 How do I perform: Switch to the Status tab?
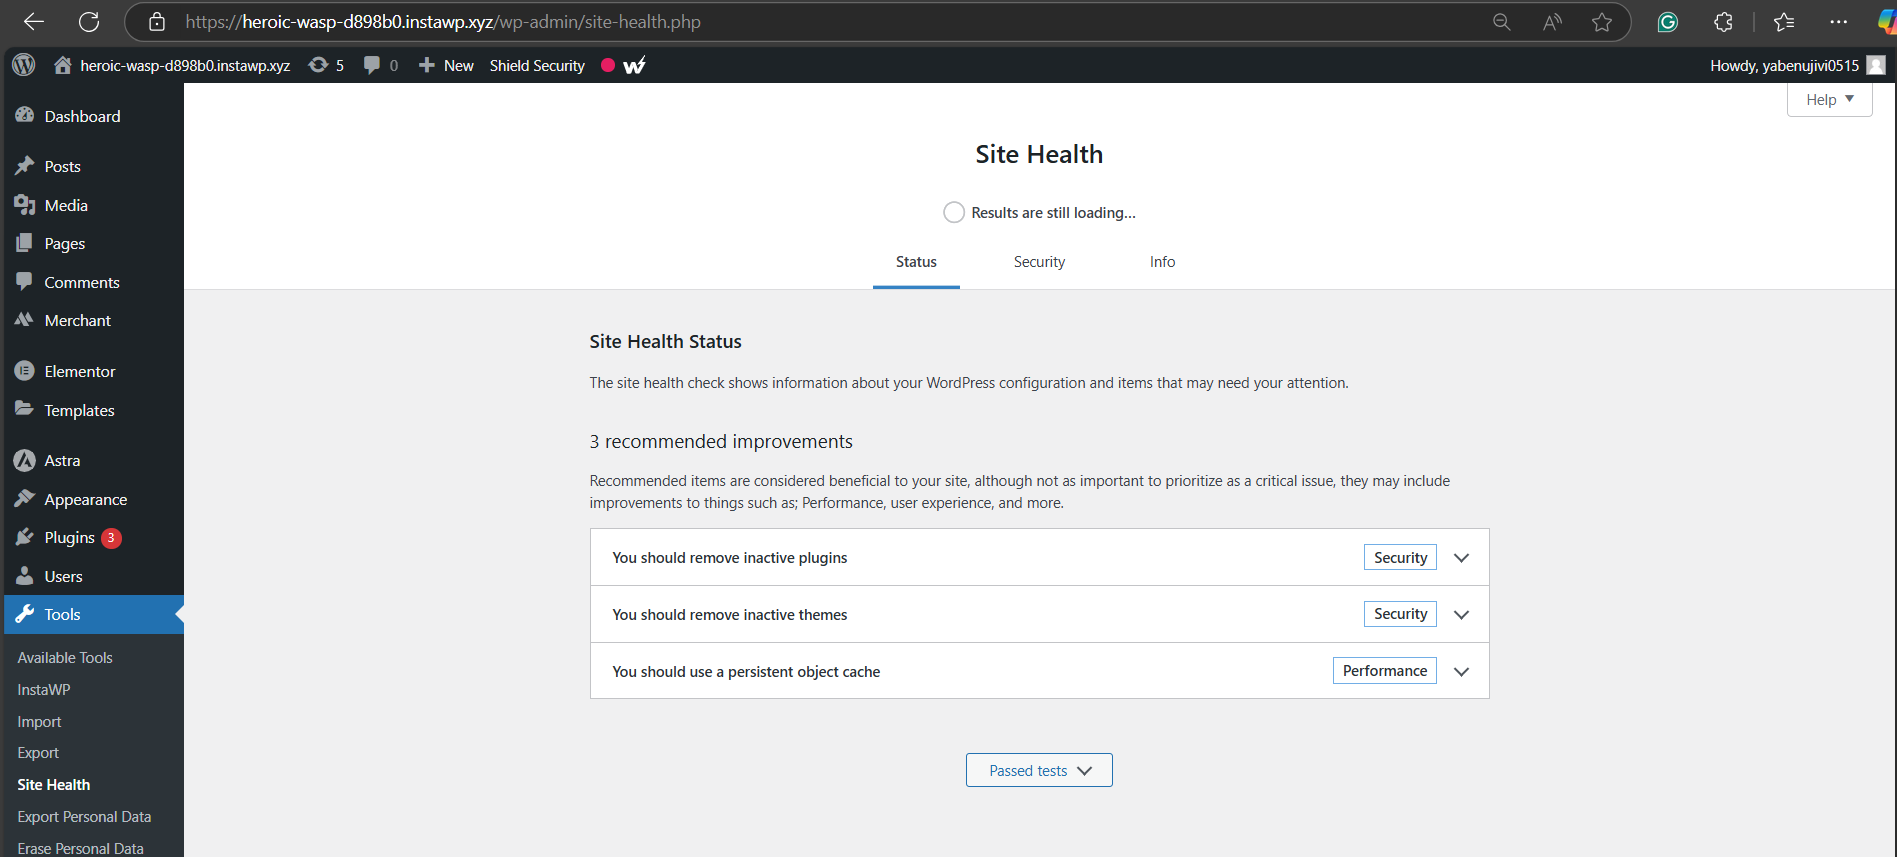coord(916,262)
